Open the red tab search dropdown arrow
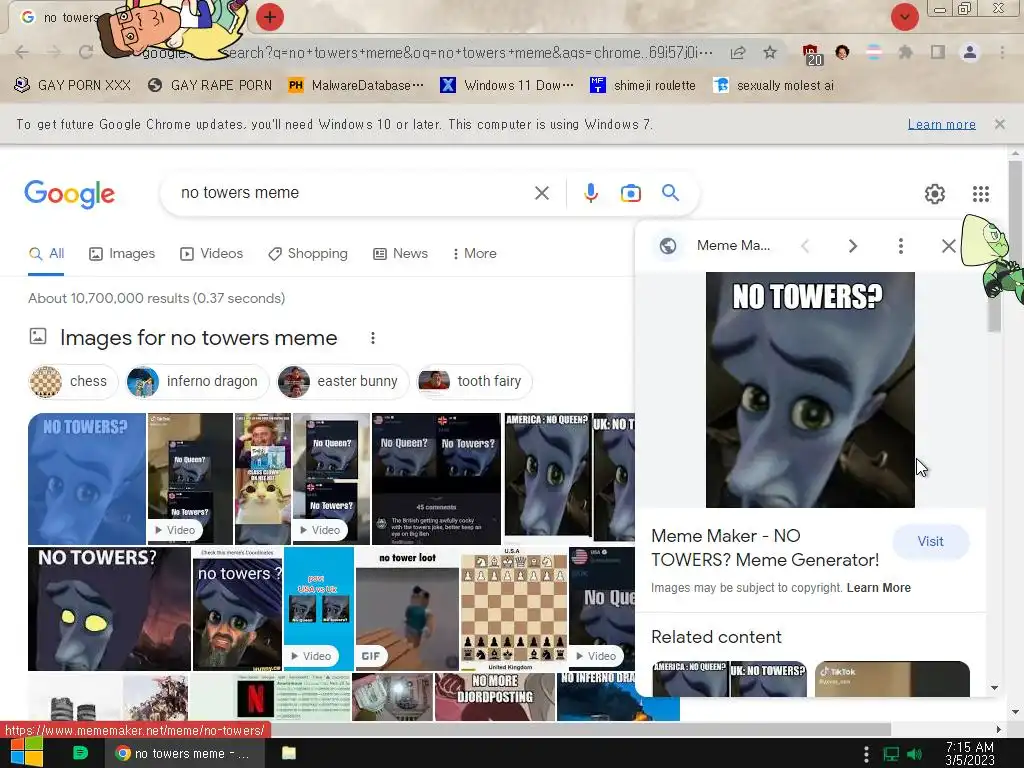Image resolution: width=1024 pixels, height=768 pixels. point(905,17)
